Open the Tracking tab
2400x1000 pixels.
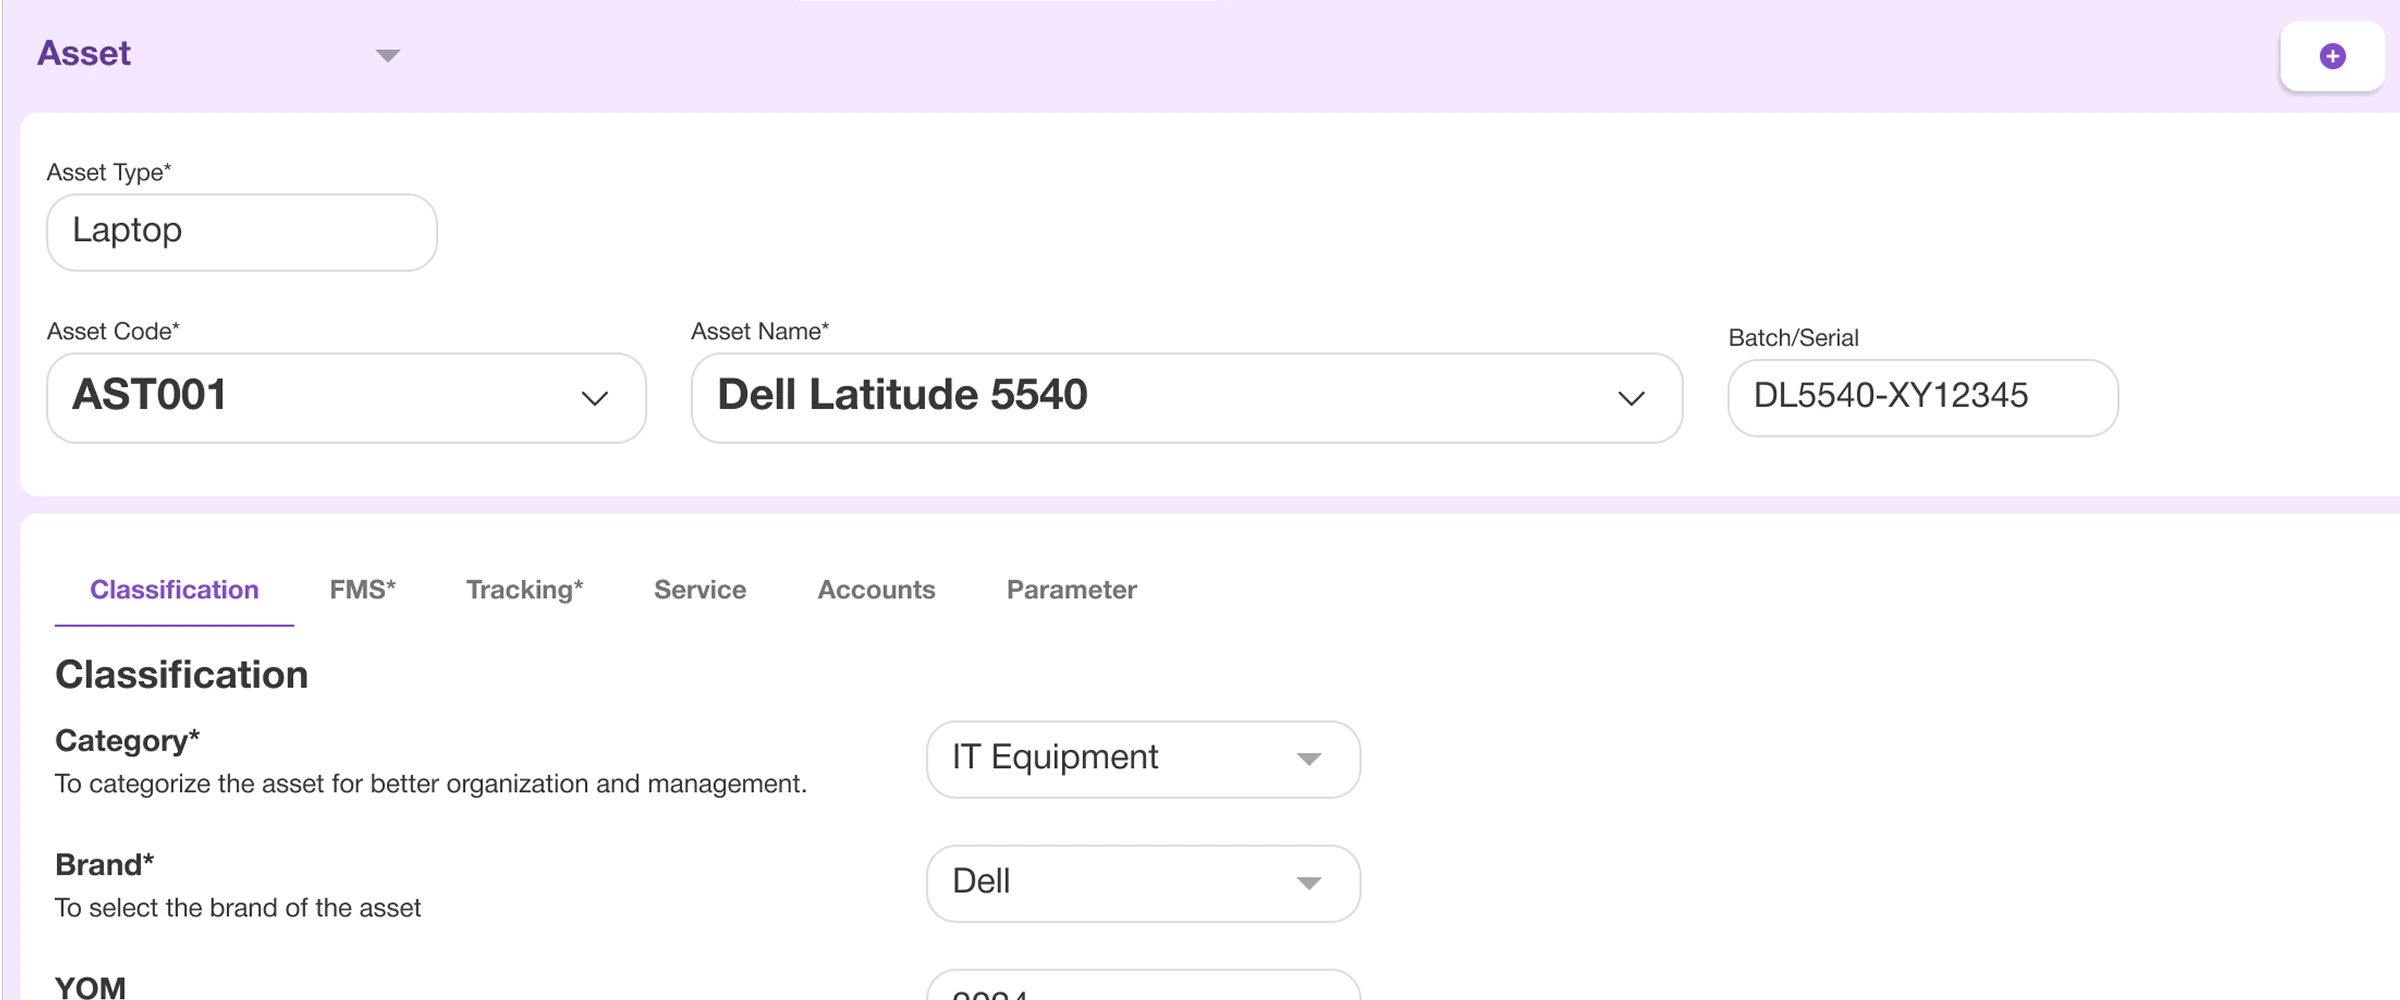[x=524, y=590]
